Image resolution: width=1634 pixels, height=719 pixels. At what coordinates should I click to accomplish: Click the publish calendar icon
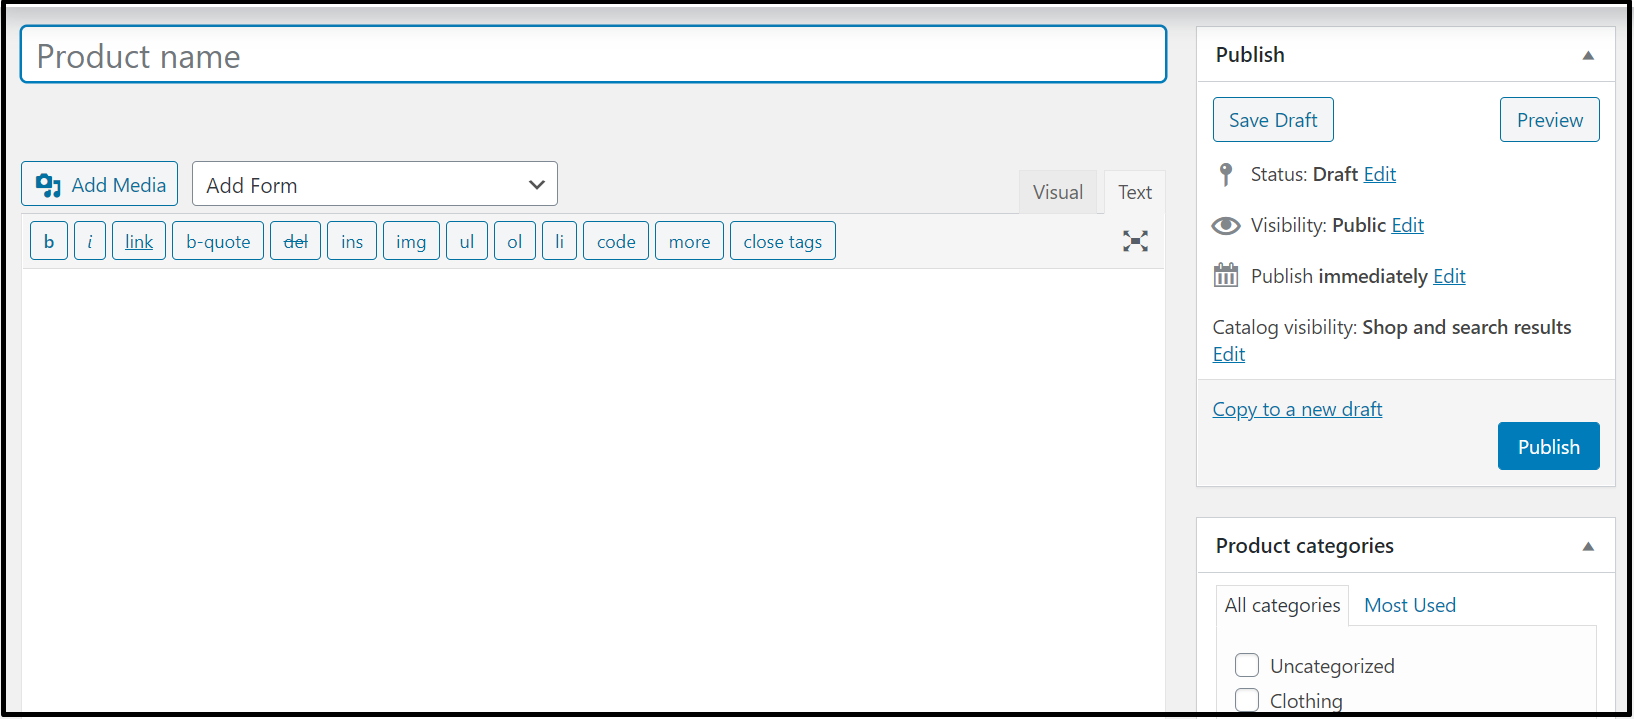click(1226, 276)
